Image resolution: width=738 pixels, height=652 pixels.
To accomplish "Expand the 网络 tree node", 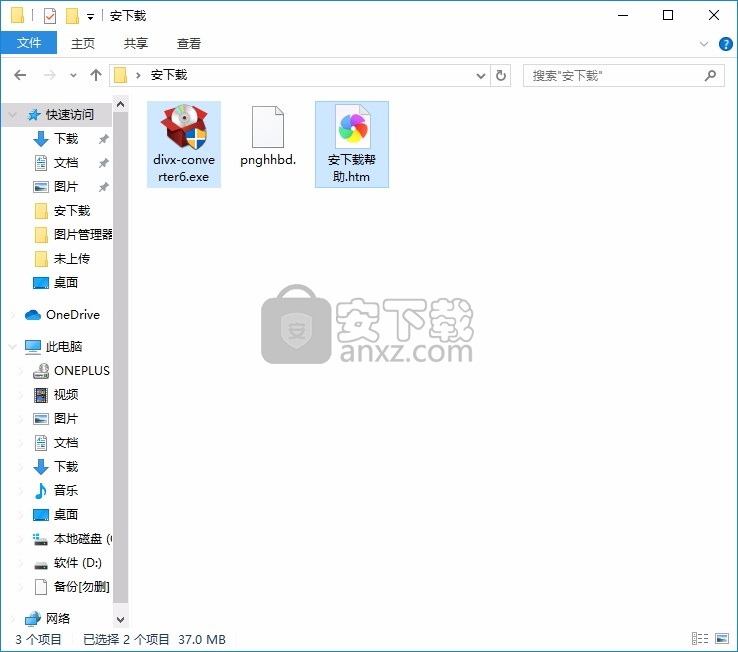I will 13,618.
